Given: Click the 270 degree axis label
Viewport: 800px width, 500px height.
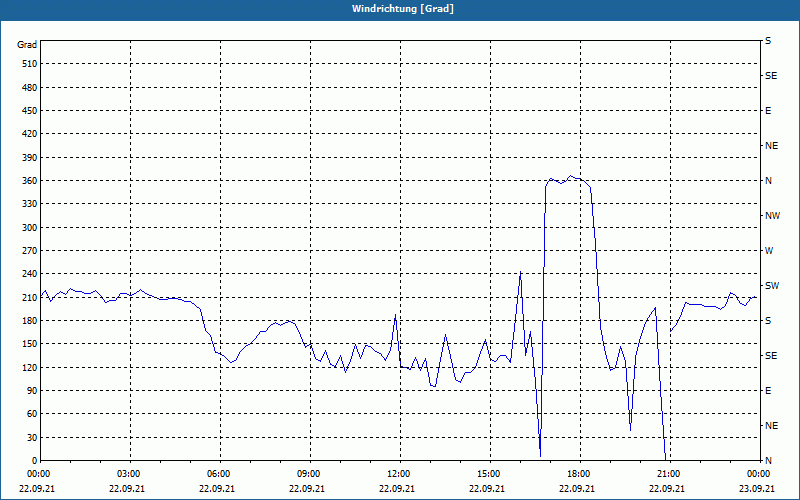Looking at the screenshot, I should [30, 251].
